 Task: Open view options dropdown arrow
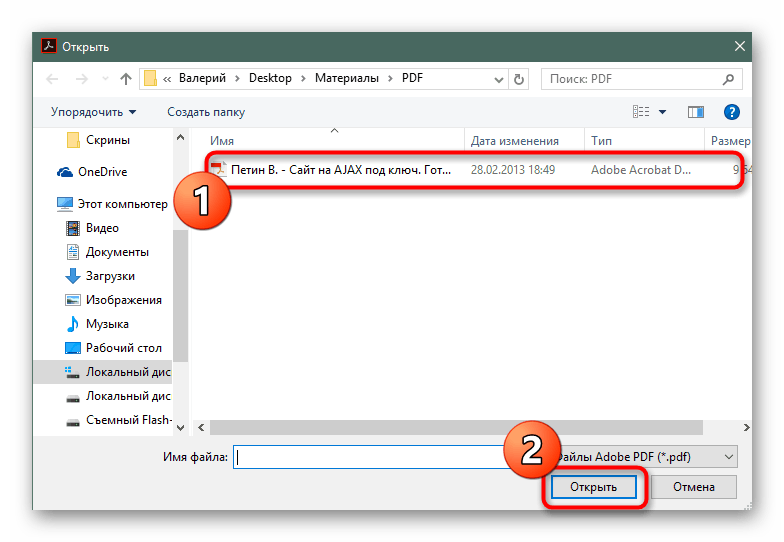(662, 112)
